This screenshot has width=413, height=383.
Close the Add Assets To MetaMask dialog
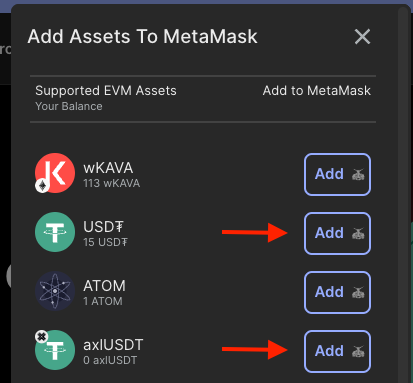click(362, 36)
